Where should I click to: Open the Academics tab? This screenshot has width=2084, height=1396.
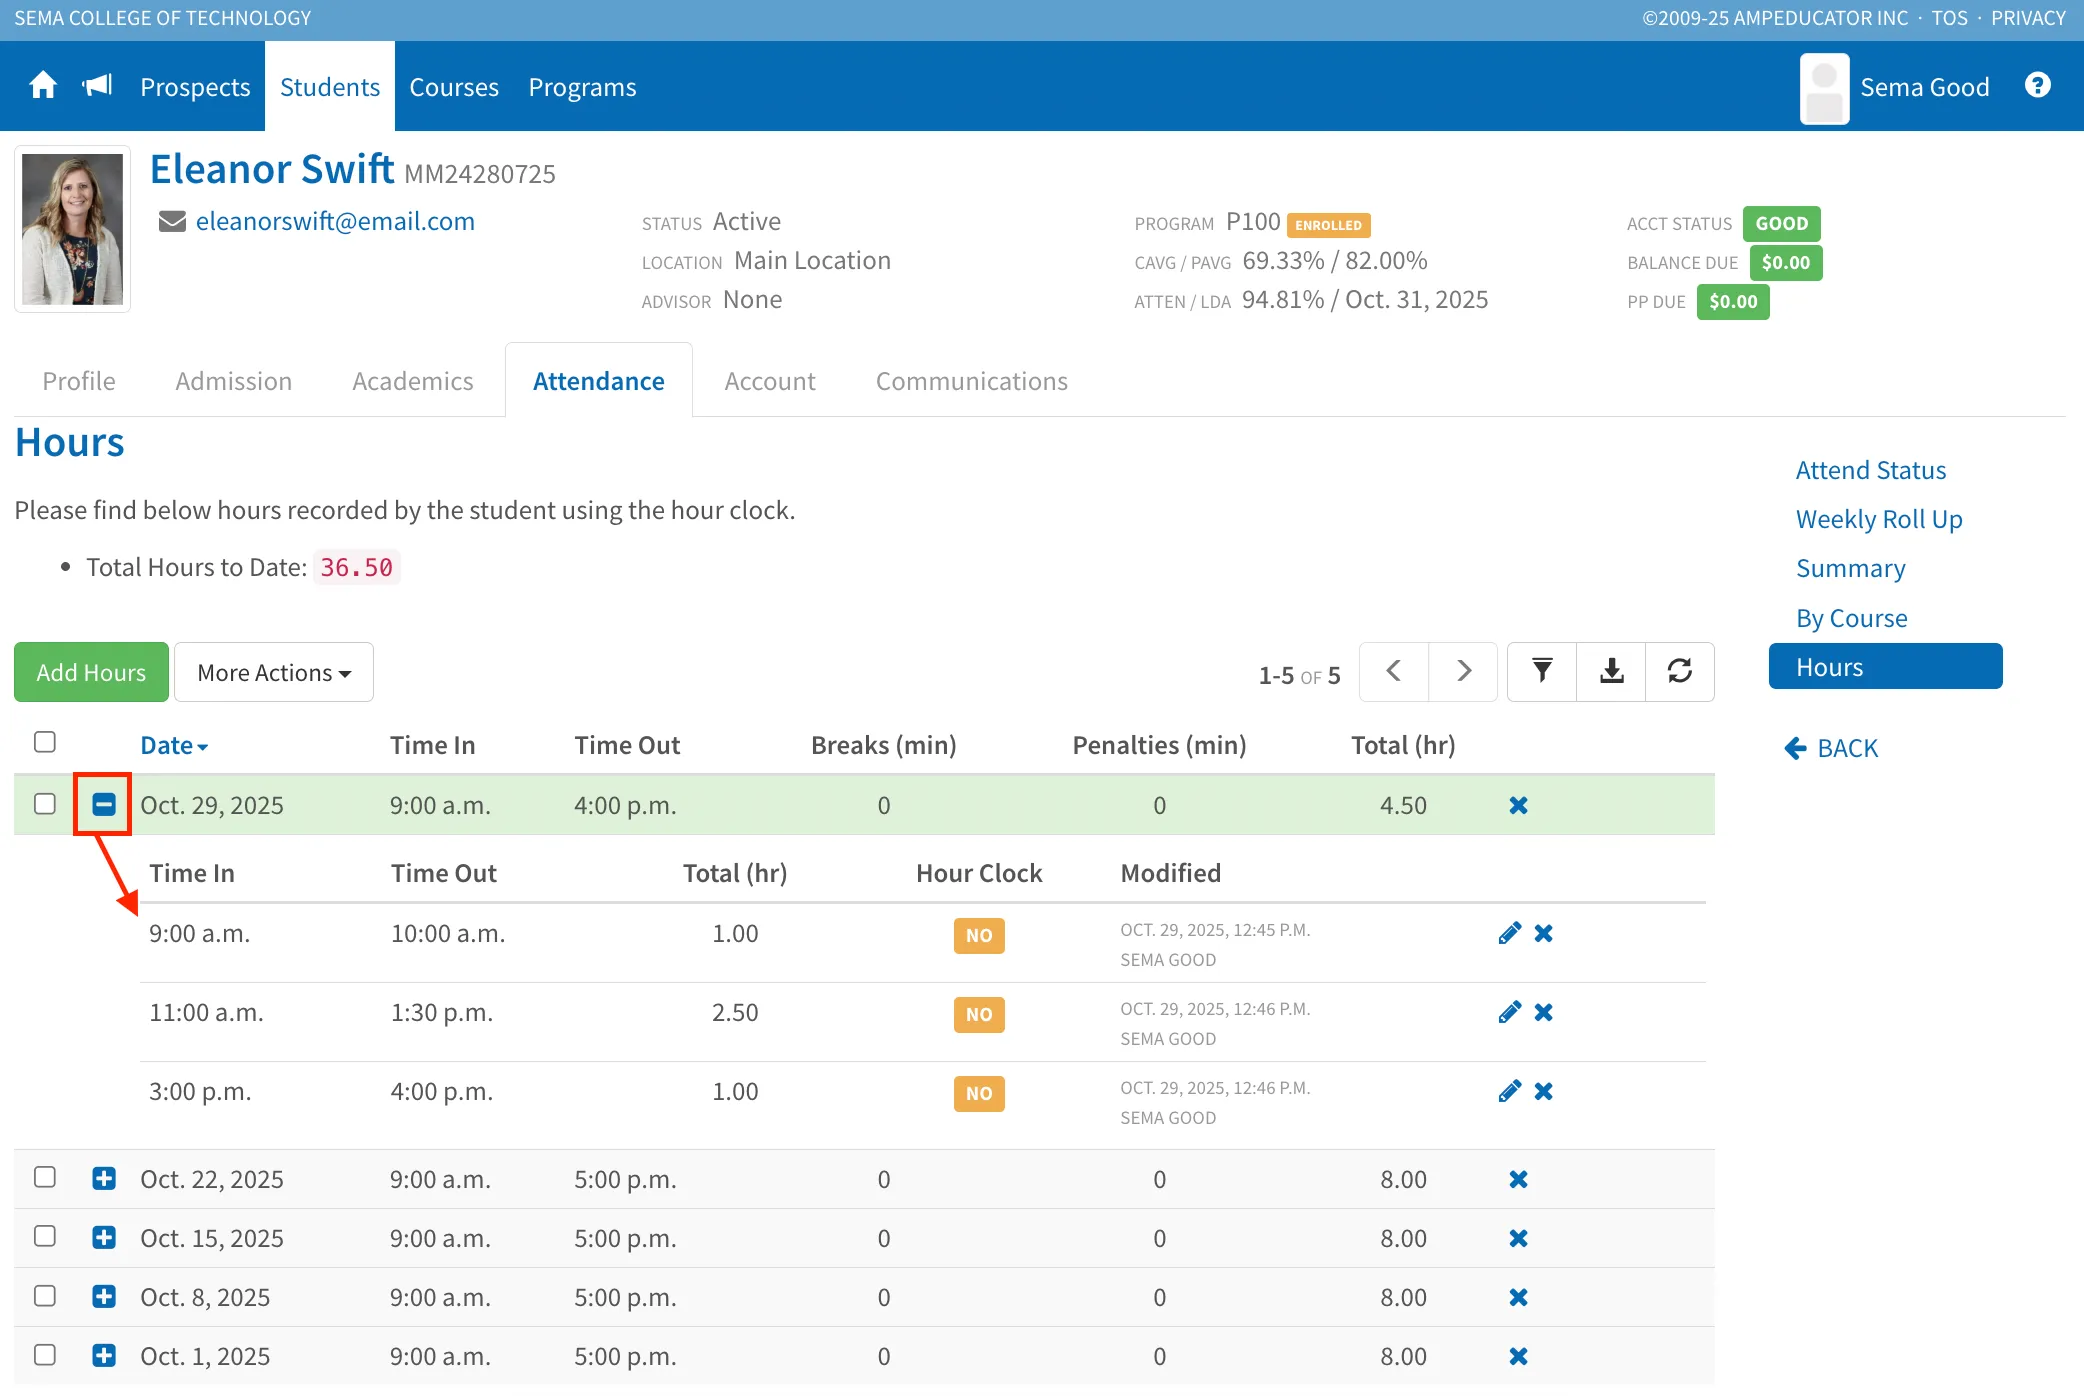click(x=413, y=381)
